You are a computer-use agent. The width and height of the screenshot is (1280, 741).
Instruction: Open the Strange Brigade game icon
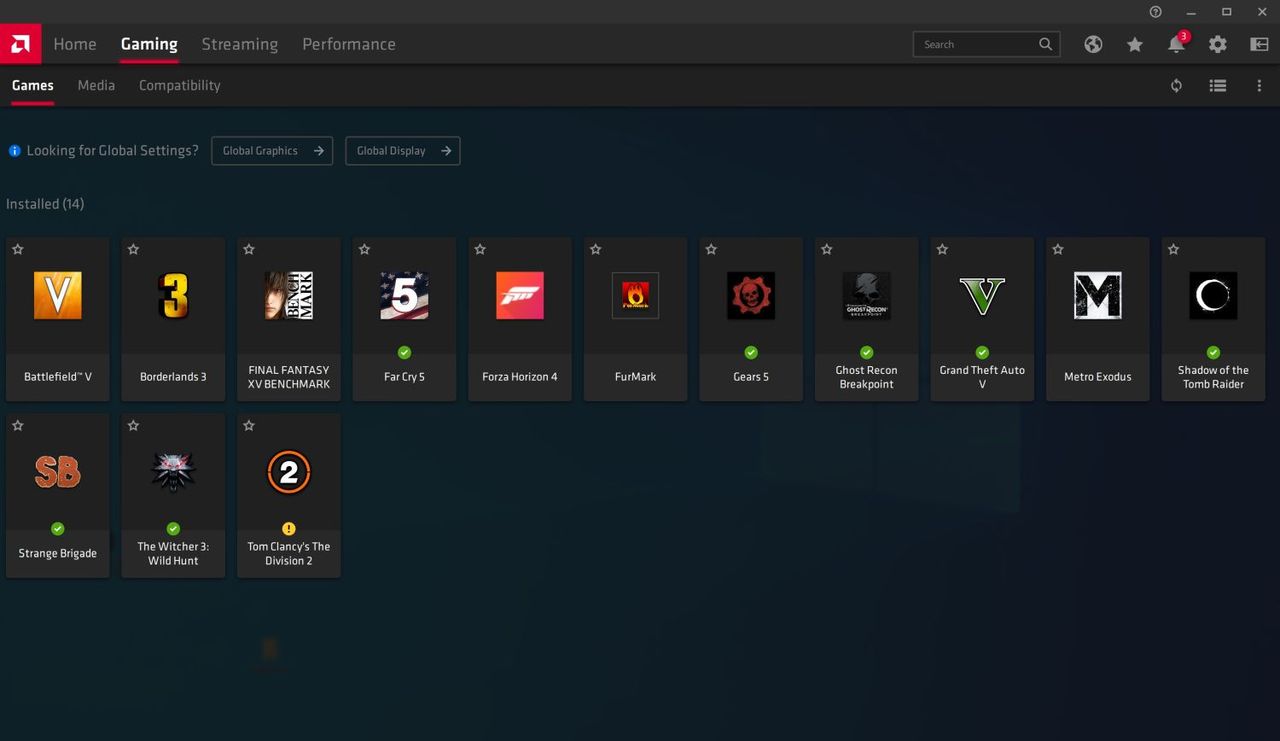click(x=58, y=472)
